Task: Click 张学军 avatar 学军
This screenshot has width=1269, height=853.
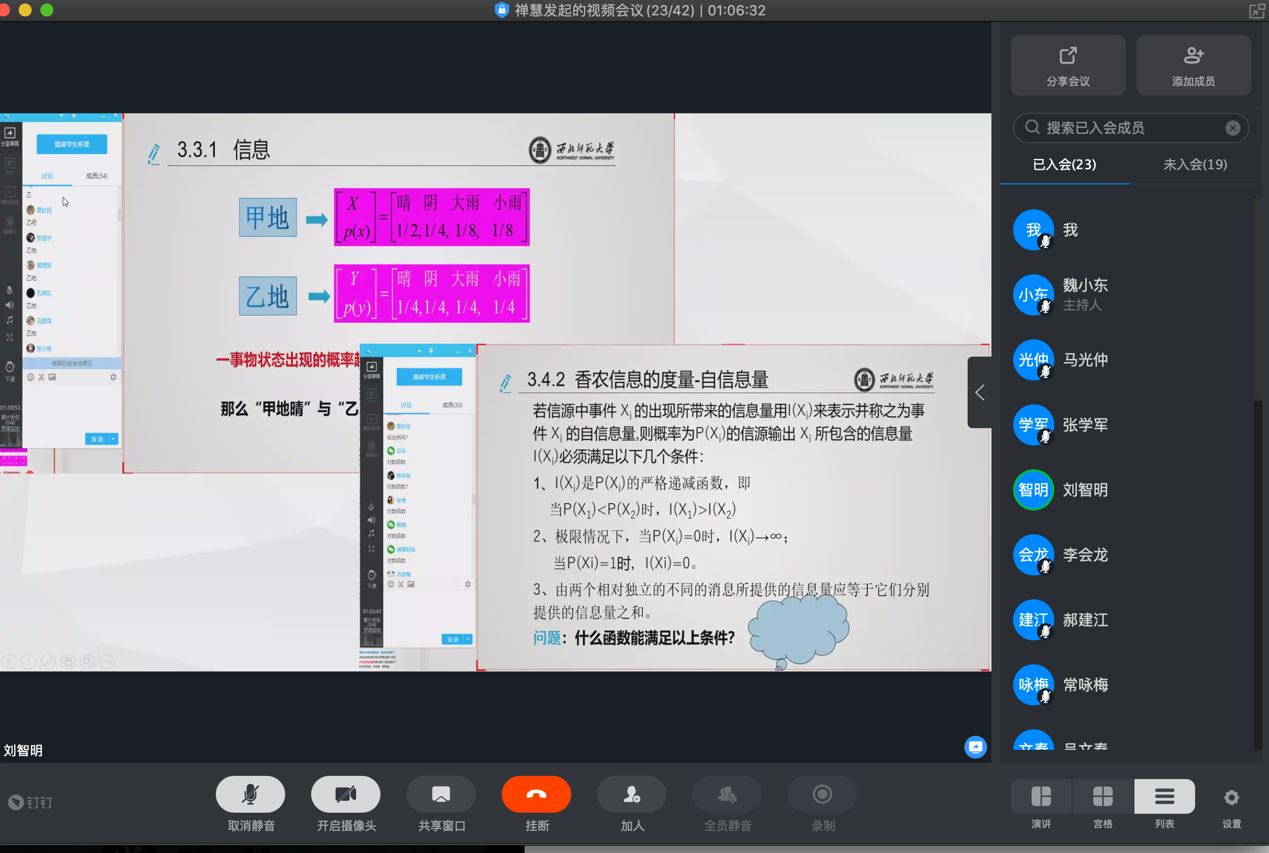Action: point(1033,425)
